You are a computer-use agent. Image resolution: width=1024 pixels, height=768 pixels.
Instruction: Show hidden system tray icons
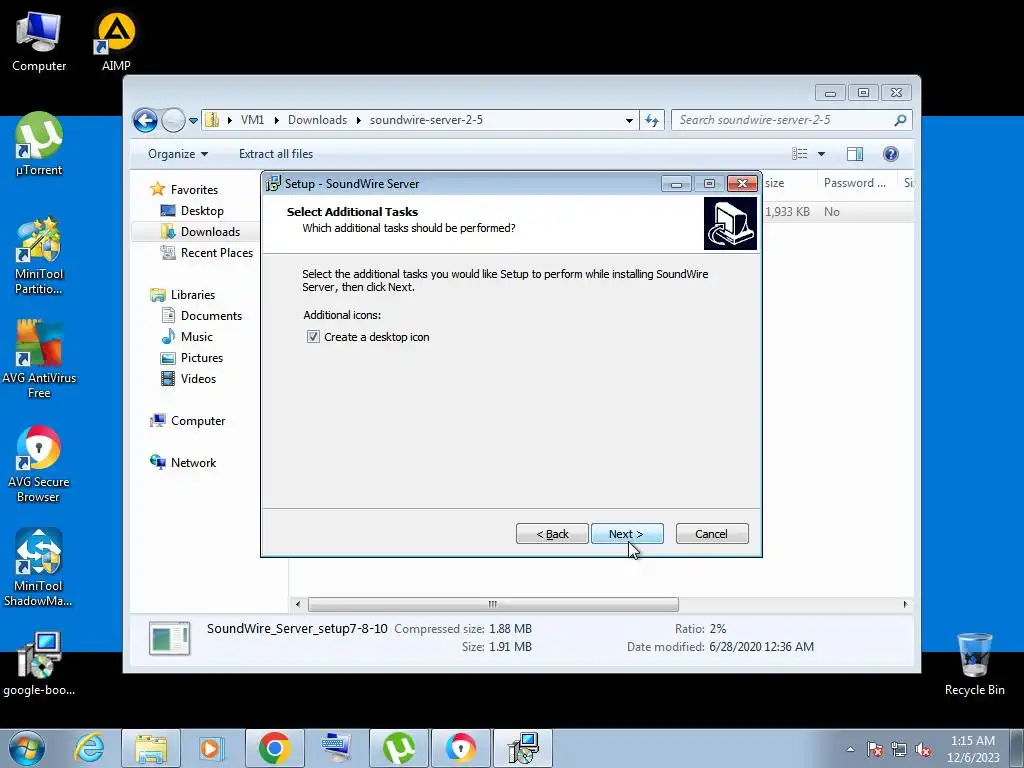click(850, 749)
